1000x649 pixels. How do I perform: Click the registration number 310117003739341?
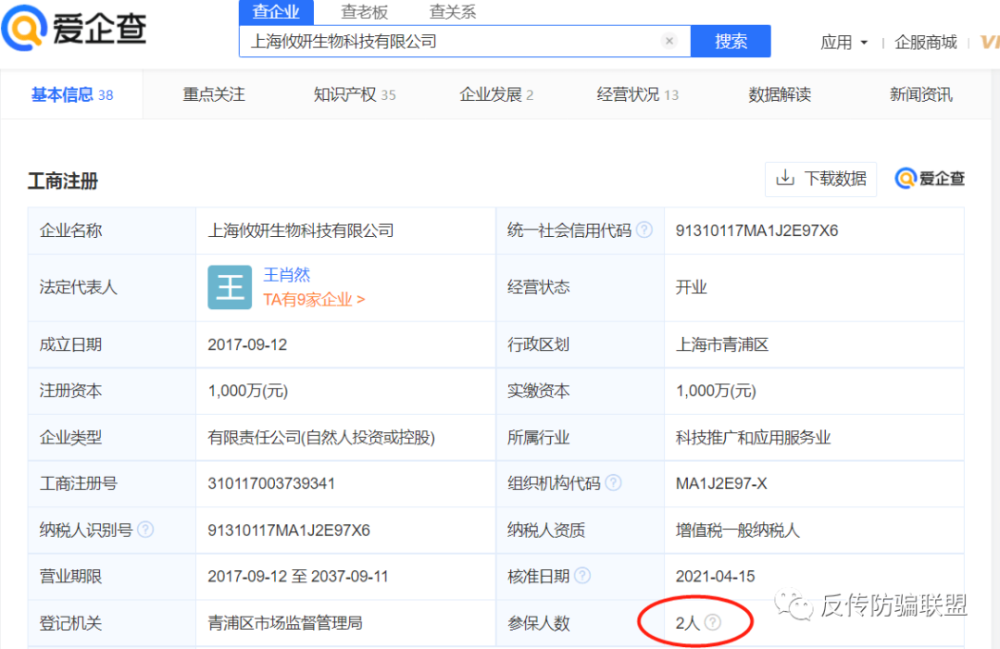(x=271, y=483)
